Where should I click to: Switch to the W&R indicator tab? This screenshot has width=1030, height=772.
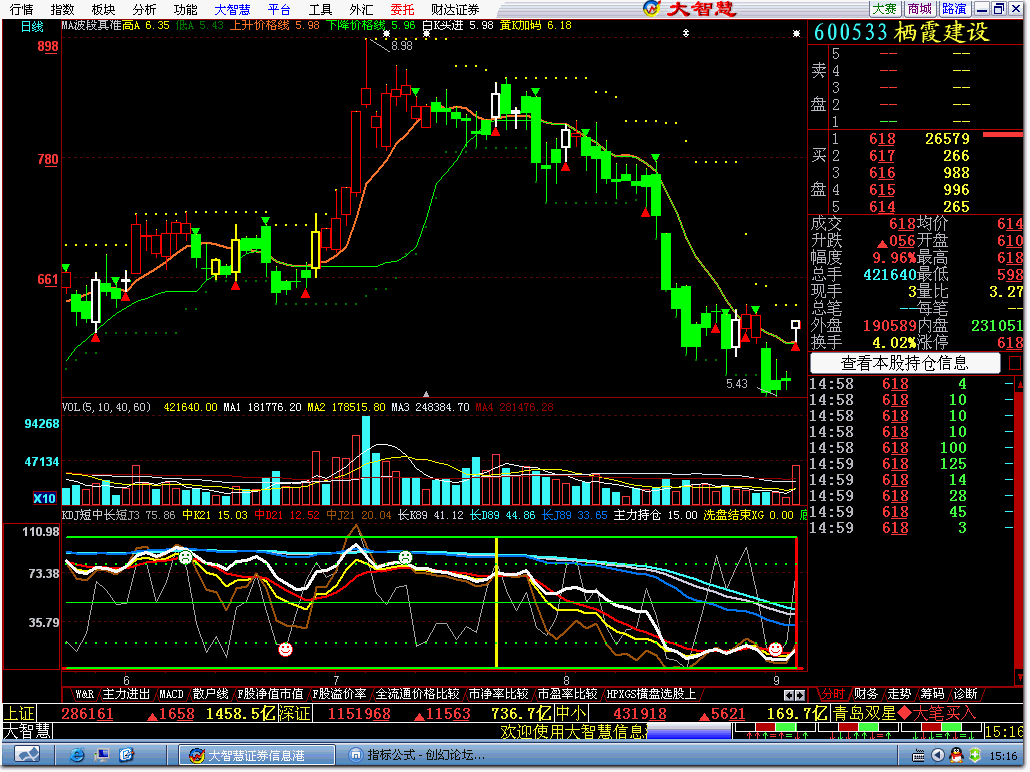click(83, 694)
